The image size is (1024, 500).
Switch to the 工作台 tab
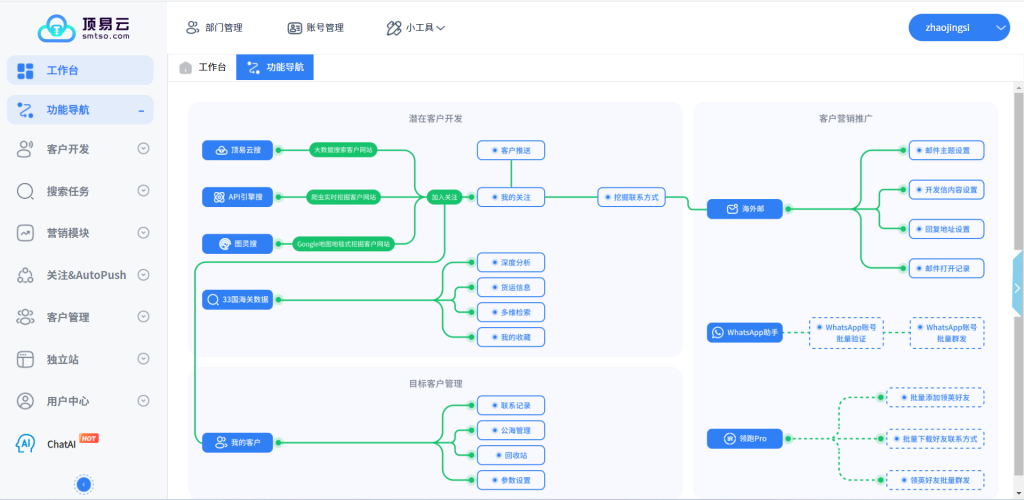tap(203, 68)
